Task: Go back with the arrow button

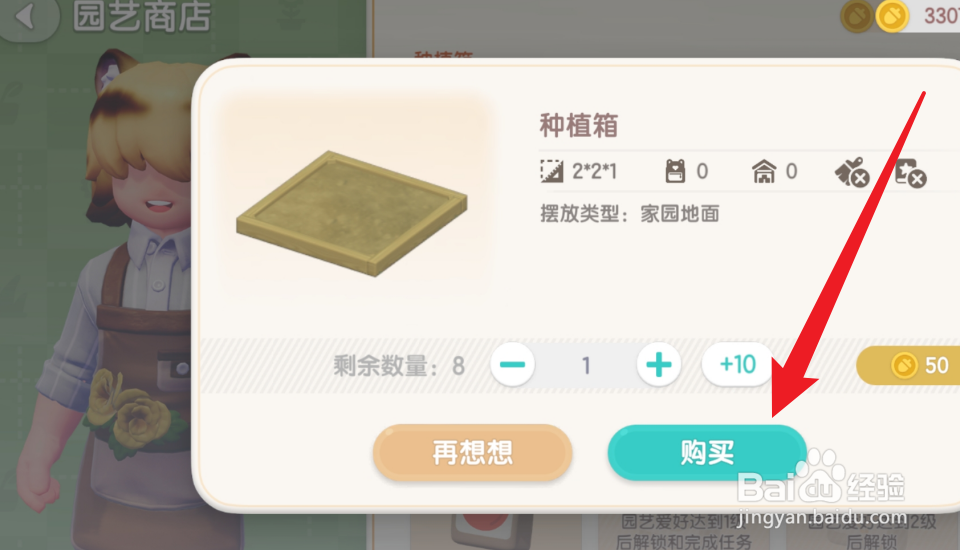Action: pyautogui.click(x=28, y=16)
